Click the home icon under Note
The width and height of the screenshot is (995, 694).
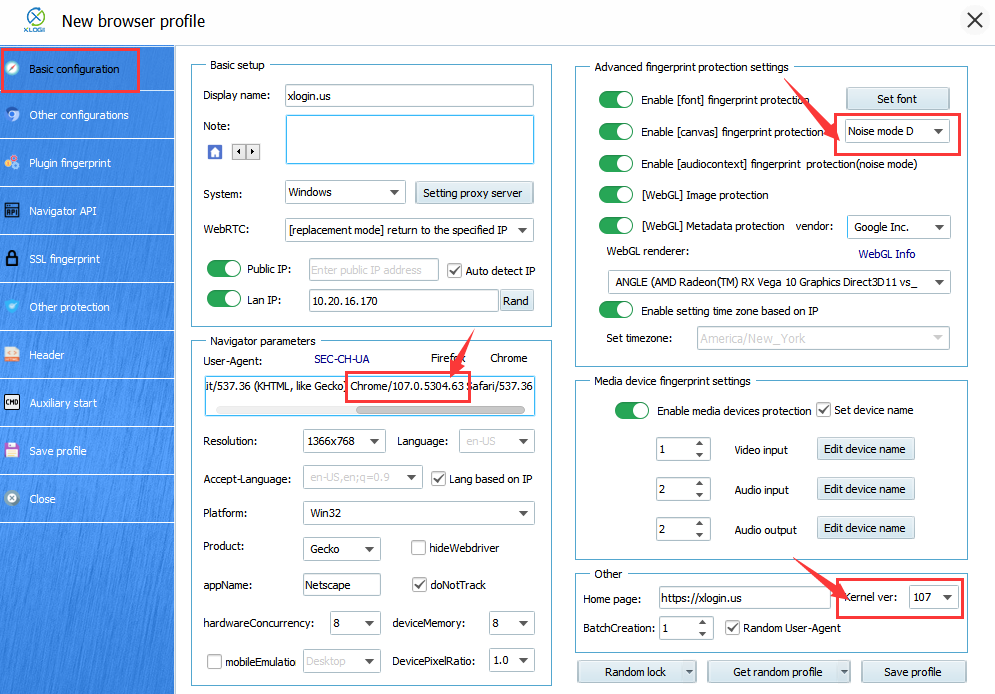tap(215, 152)
